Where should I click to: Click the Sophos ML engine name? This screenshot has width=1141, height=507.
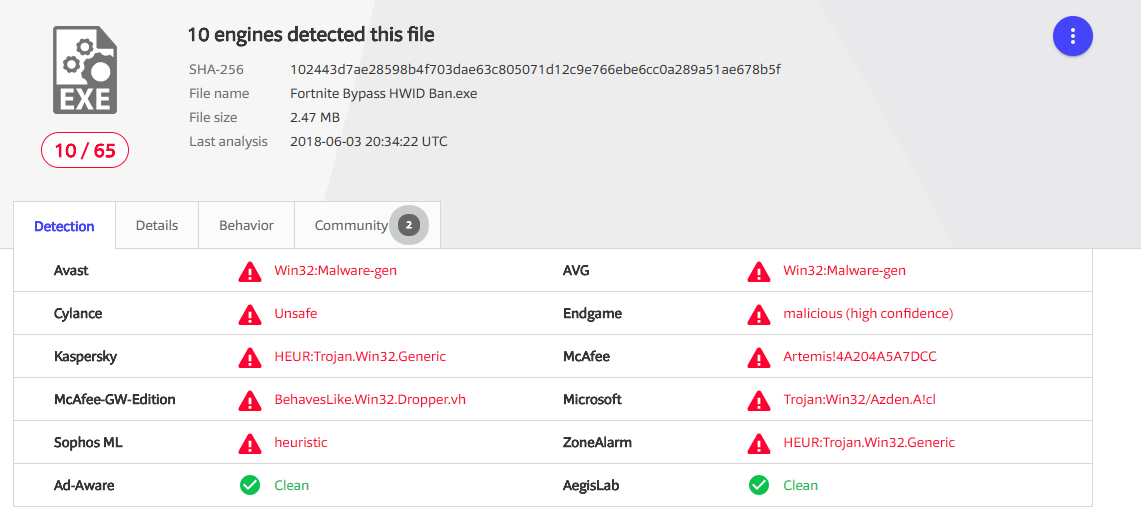(x=86, y=442)
